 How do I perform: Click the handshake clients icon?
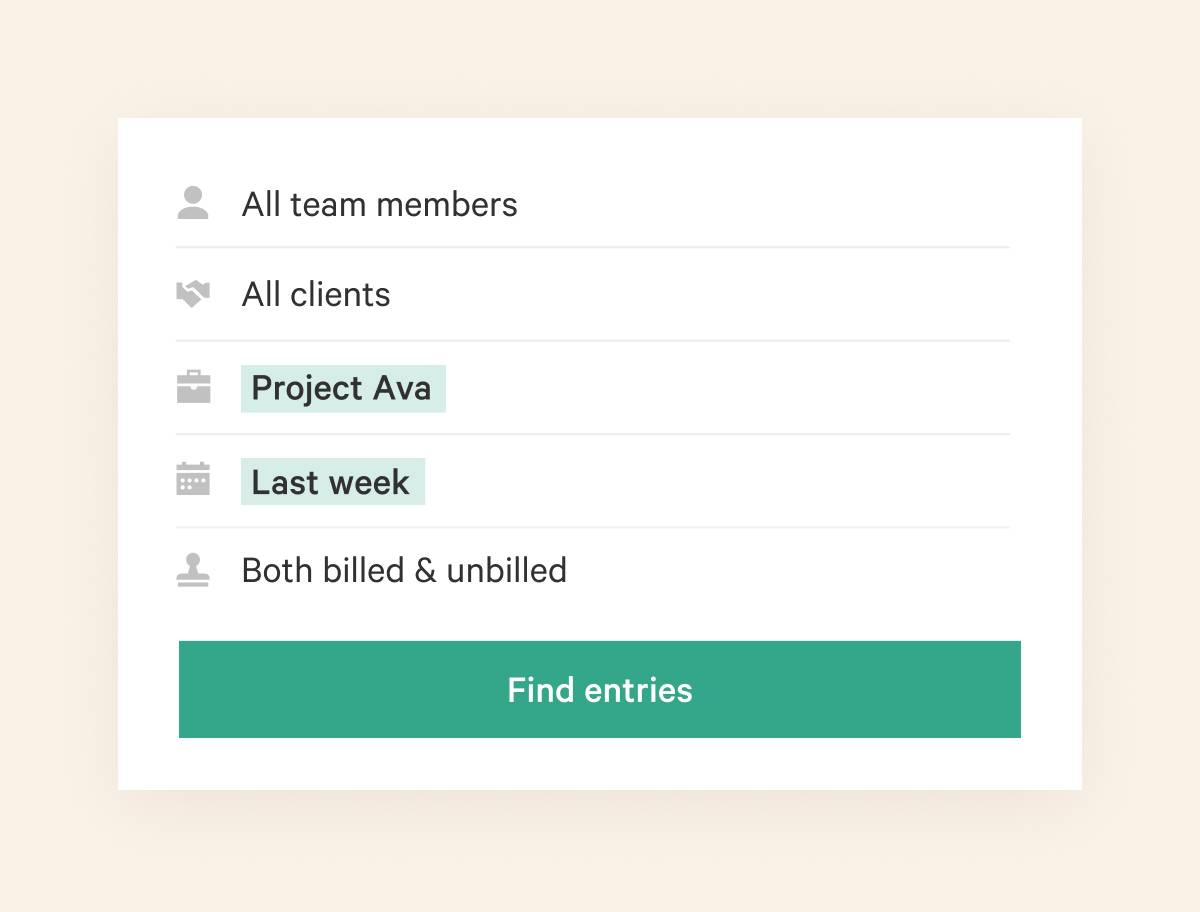[193, 294]
